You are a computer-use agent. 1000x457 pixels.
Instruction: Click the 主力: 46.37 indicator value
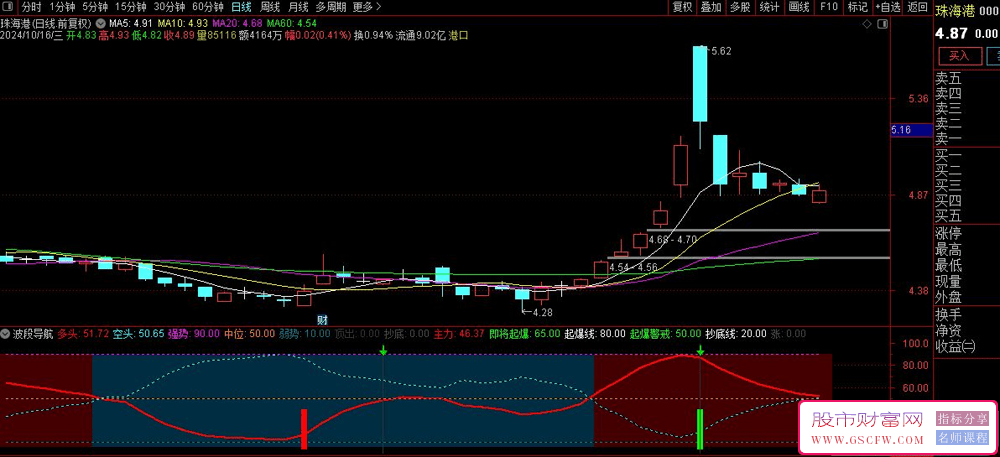[459, 333]
